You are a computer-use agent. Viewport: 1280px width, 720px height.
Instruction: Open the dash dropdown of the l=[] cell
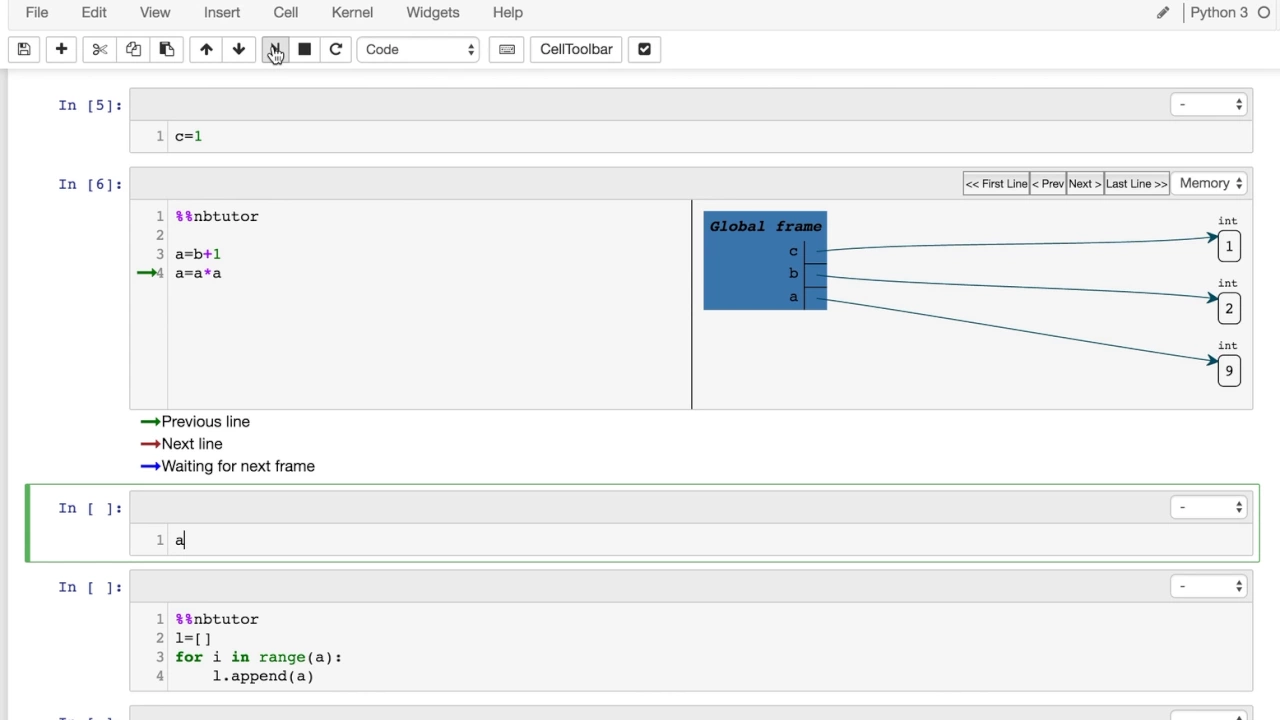(x=1209, y=586)
